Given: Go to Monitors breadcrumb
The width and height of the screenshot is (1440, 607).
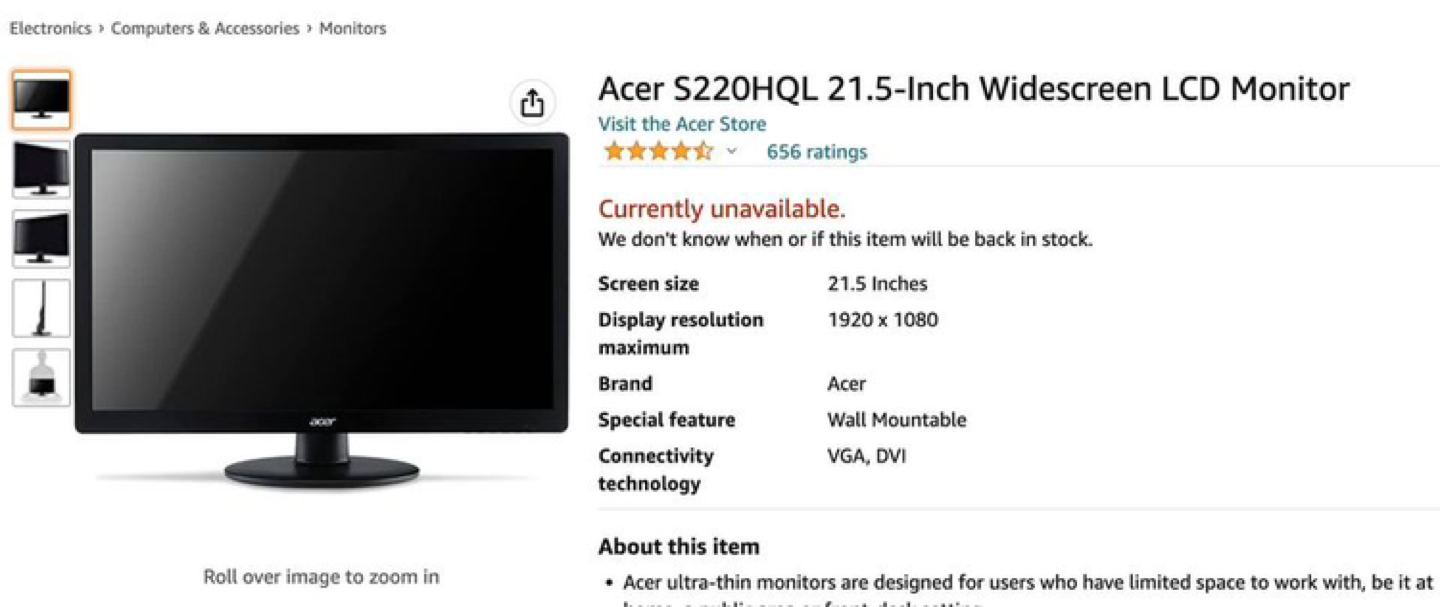Looking at the screenshot, I should [x=352, y=28].
